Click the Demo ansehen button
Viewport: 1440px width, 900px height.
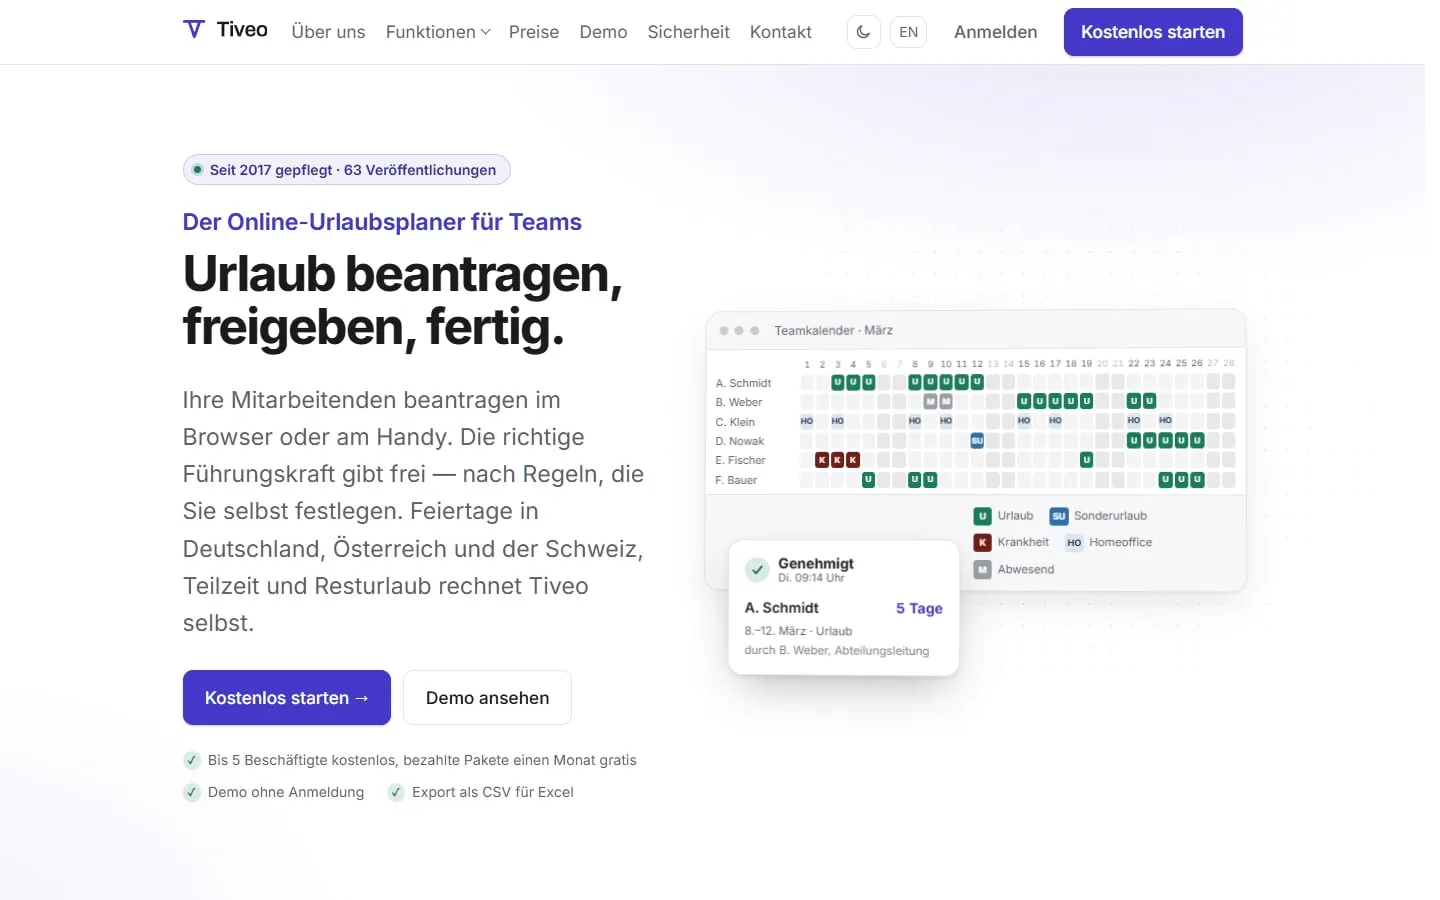[487, 697]
